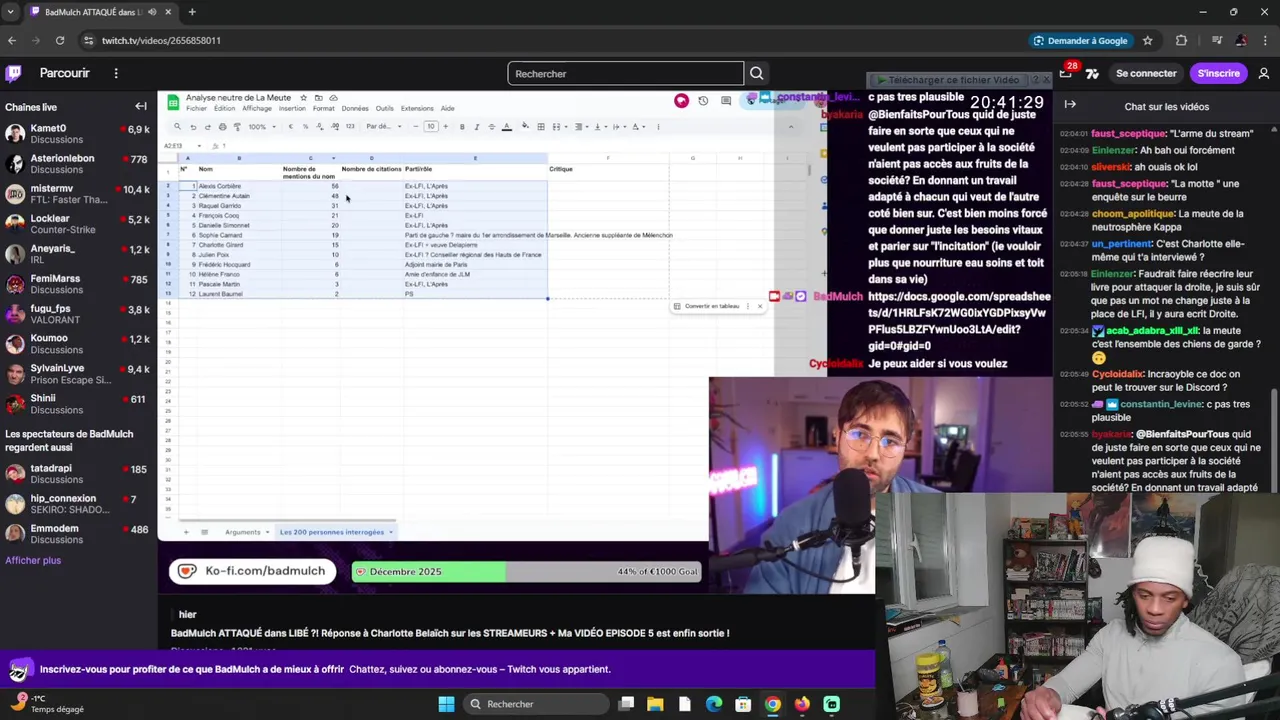
Task: Click the print icon in Sheets toolbar
Action: click(x=222, y=127)
